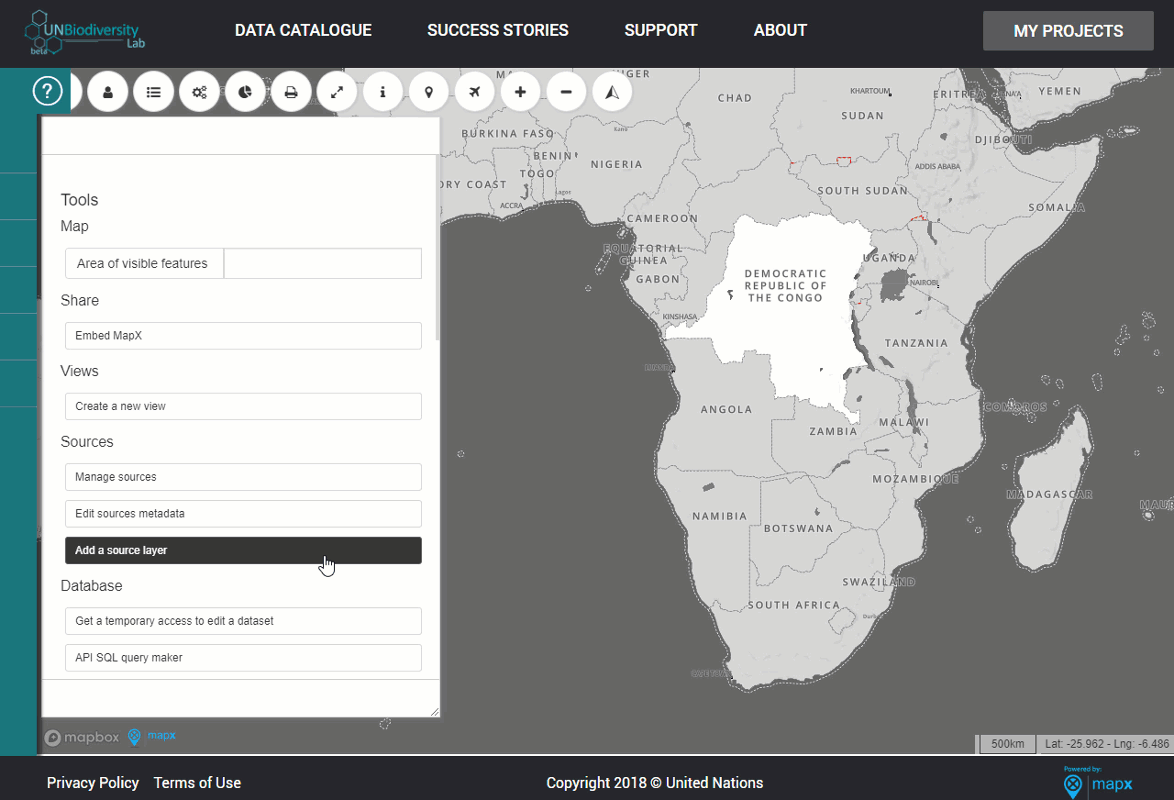Click the airplane icon in toolbar
Viewport: 1174px width, 800px height.
pyautogui.click(x=475, y=92)
